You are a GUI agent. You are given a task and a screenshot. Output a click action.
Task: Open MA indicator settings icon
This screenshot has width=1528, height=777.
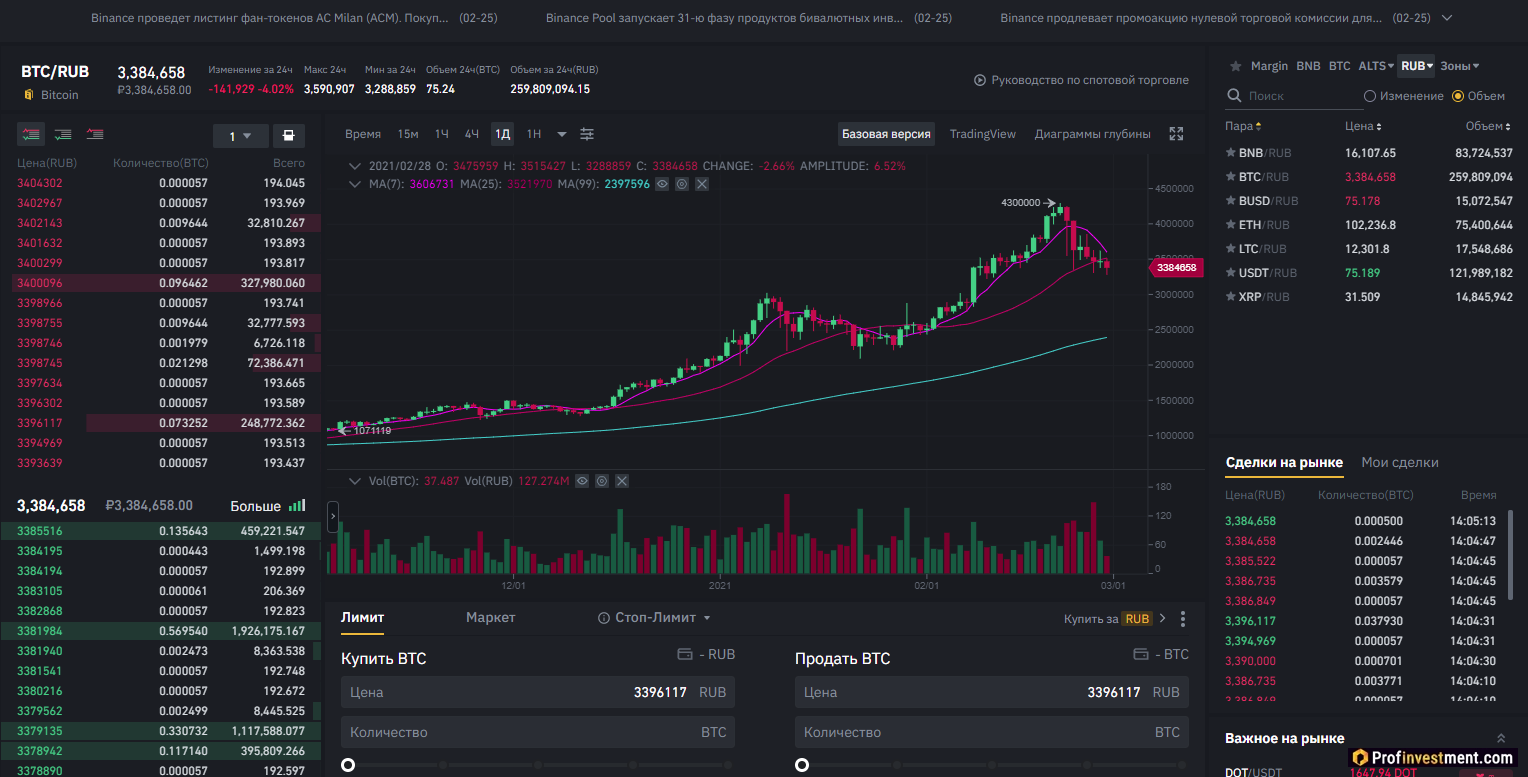(682, 184)
